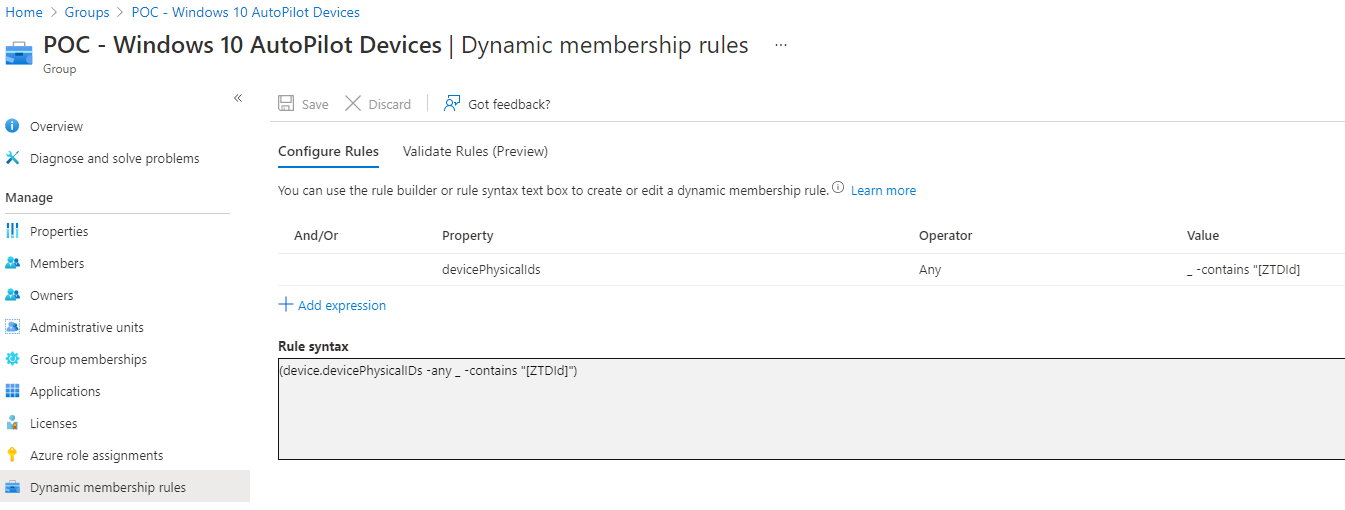
Task: Switch to Validate Rules (Preview) tab
Action: pyautogui.click(x=475, y=152)
